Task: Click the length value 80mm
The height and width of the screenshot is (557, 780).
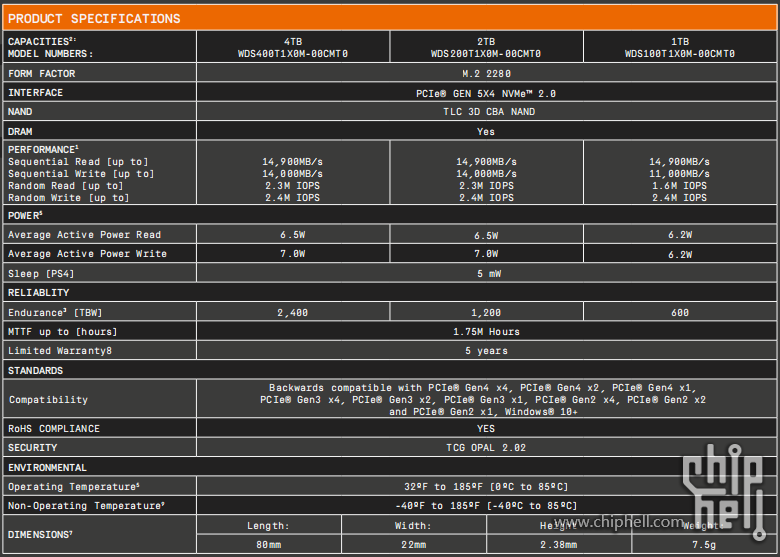Action: tap(269, 545)
